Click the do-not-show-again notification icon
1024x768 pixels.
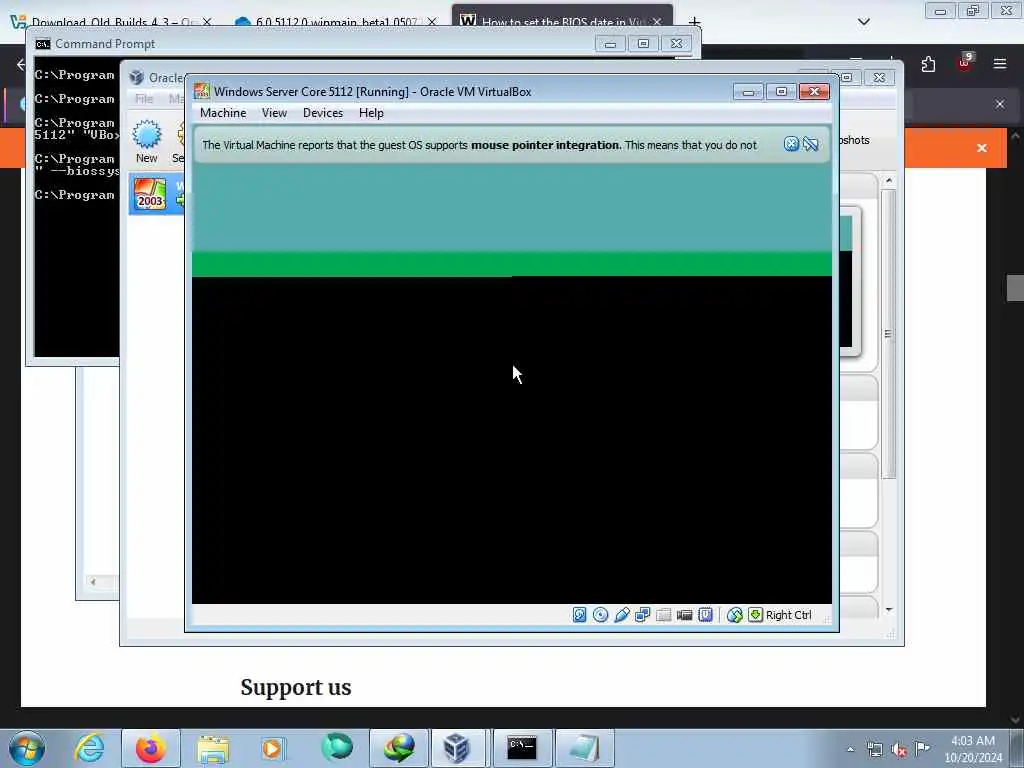pos(810,144)
